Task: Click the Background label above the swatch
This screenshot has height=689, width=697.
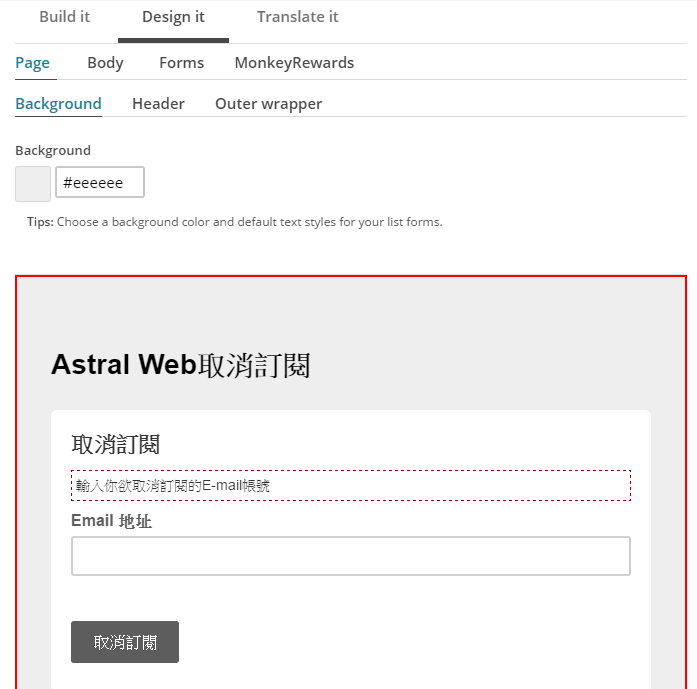Action: coord(53,151)
